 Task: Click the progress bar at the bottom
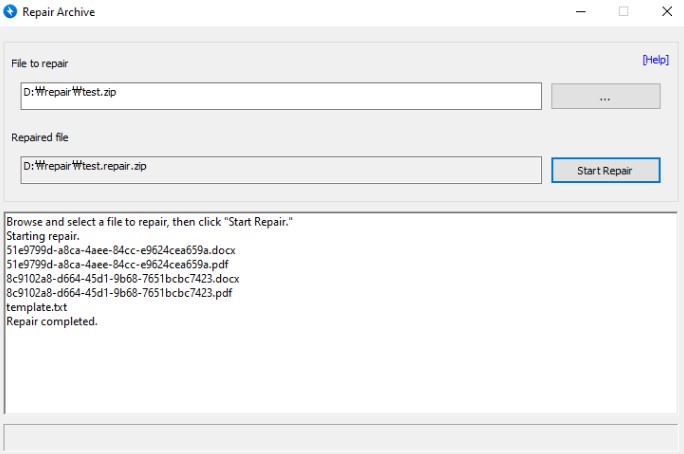coord(341,437)
